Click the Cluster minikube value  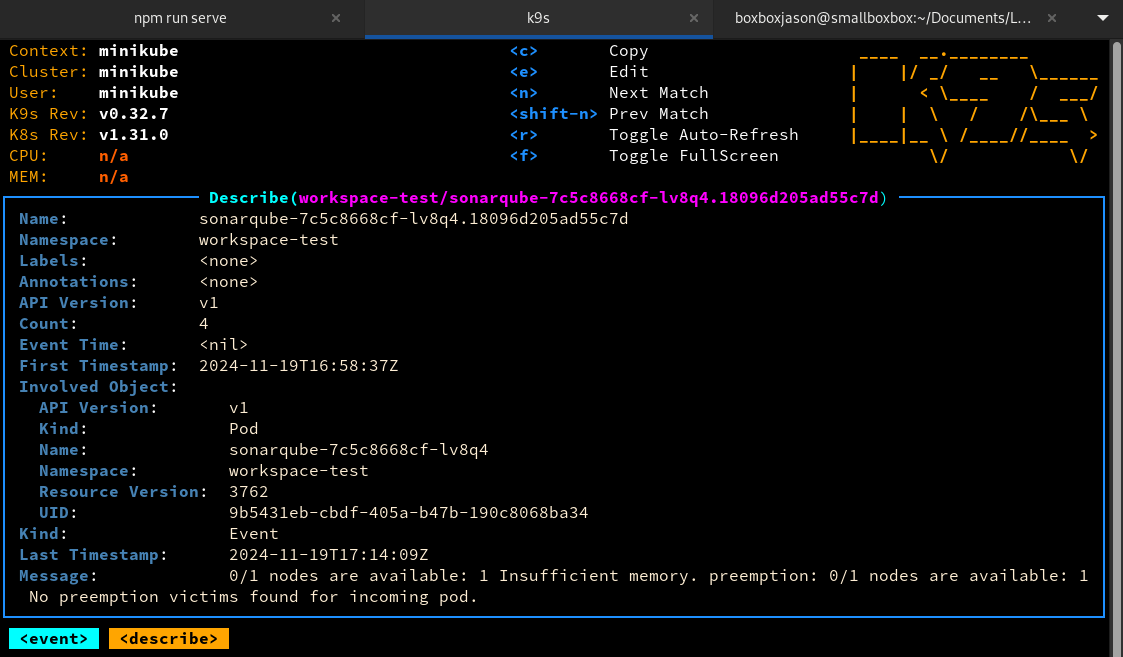click(x=138, y=72)
